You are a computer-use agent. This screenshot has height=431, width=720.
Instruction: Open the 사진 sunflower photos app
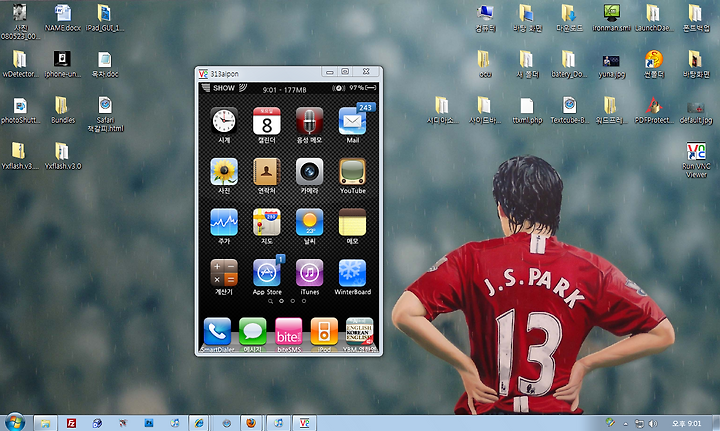[x=224, y=172]
